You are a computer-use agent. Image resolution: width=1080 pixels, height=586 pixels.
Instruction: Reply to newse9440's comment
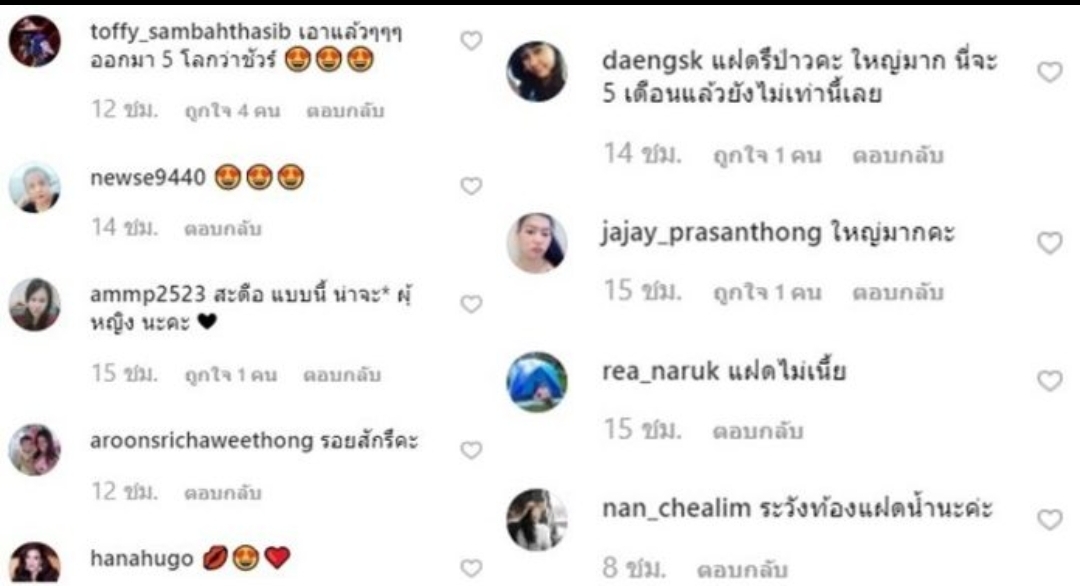222,228
